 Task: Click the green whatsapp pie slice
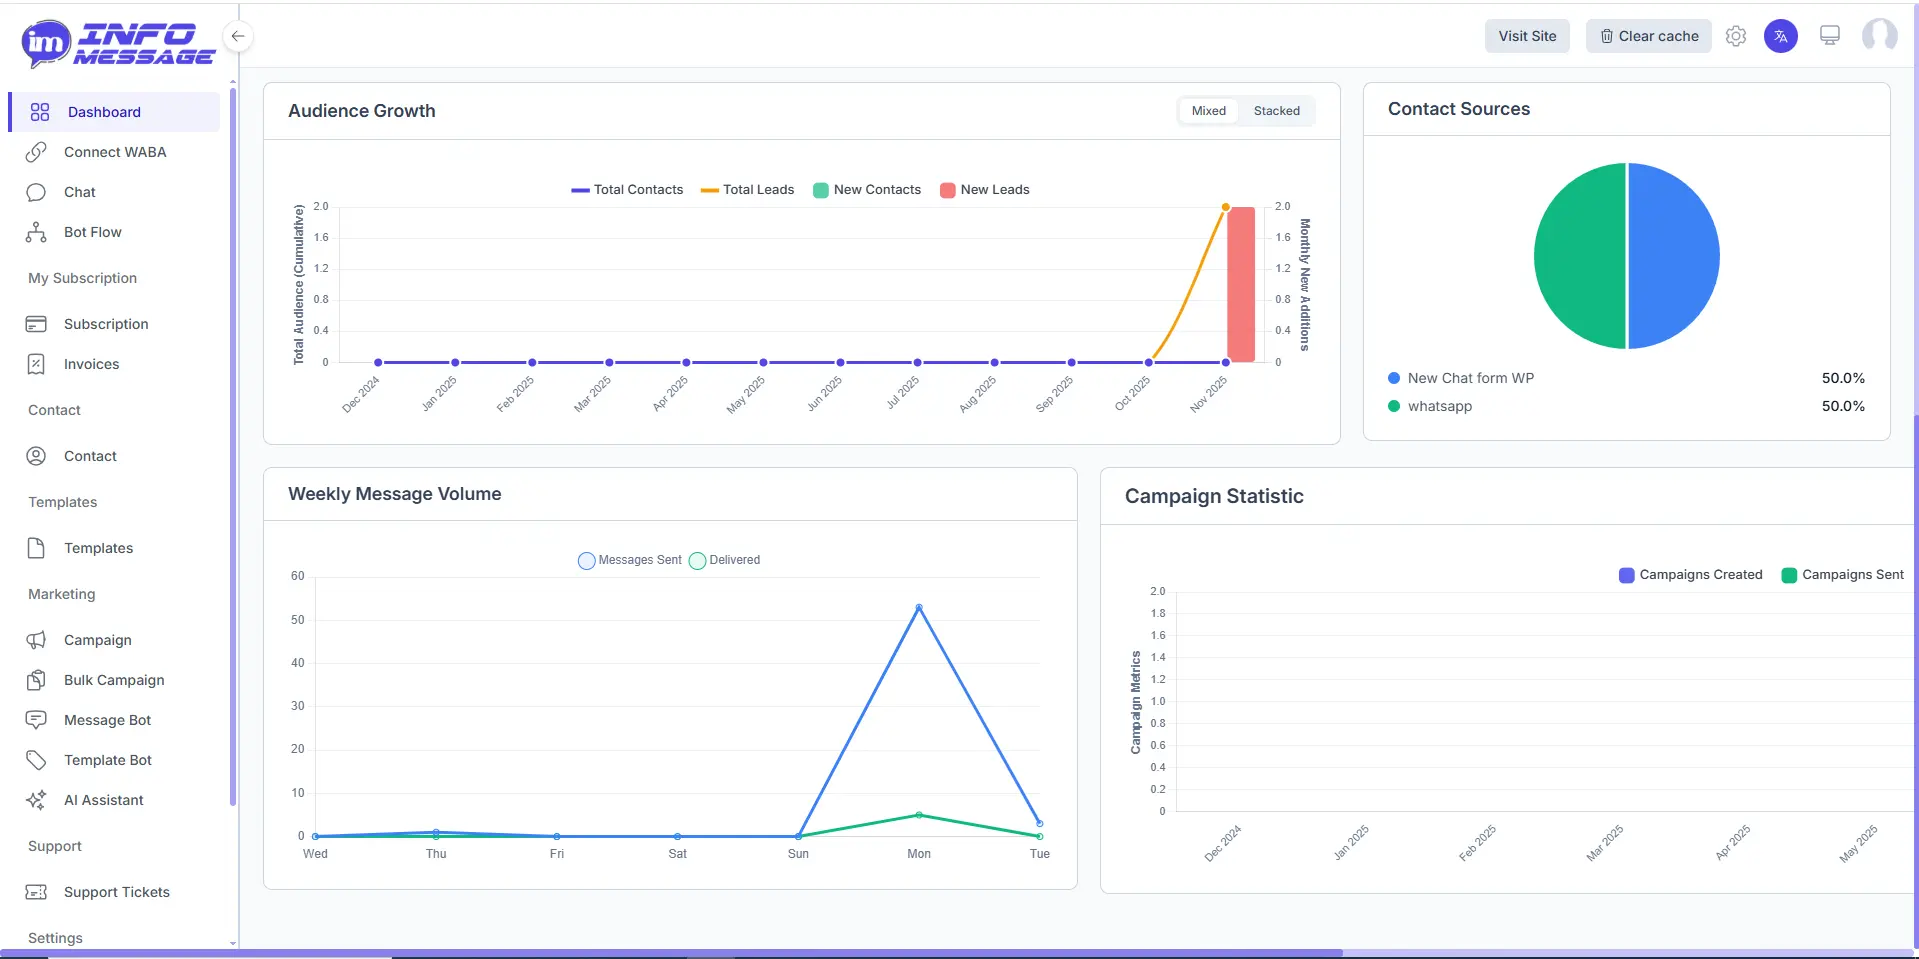(x=1578, y=256)
